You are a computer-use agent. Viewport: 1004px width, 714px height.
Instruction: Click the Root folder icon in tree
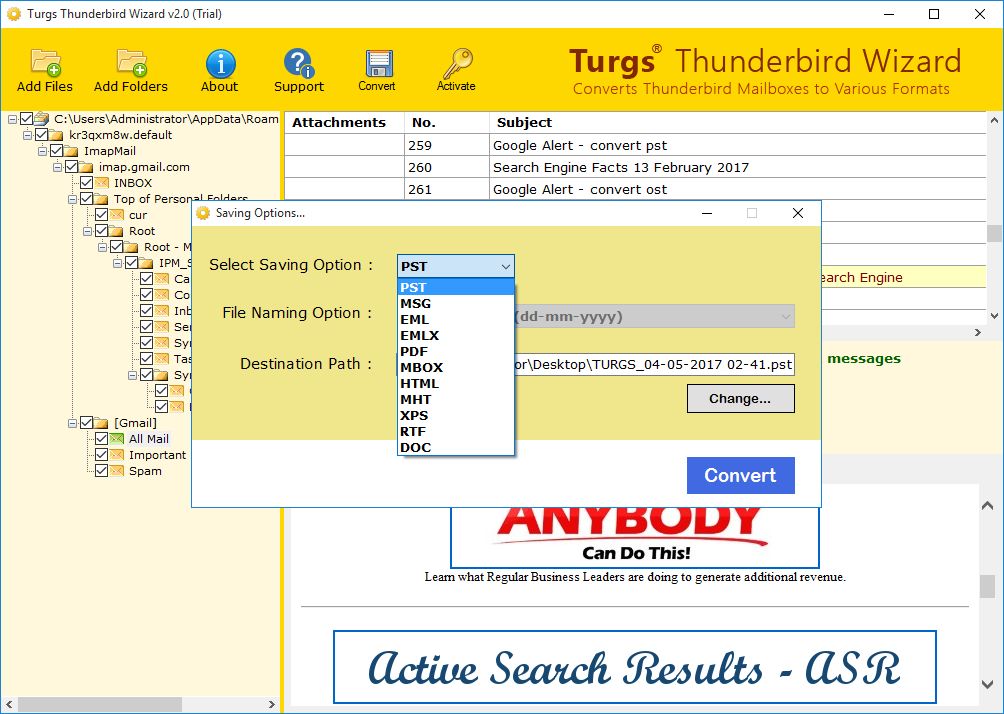tap(117, 231)
